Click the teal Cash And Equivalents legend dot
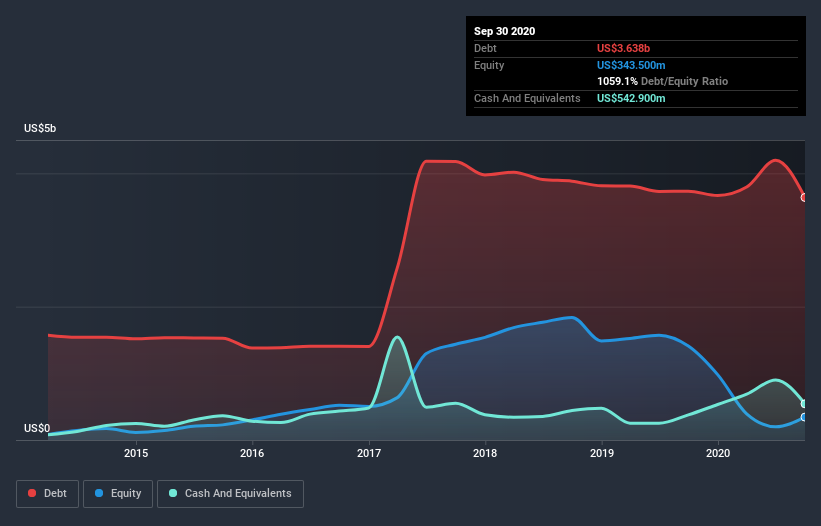This screenshot has height=526, width=821. coord(173,493)
